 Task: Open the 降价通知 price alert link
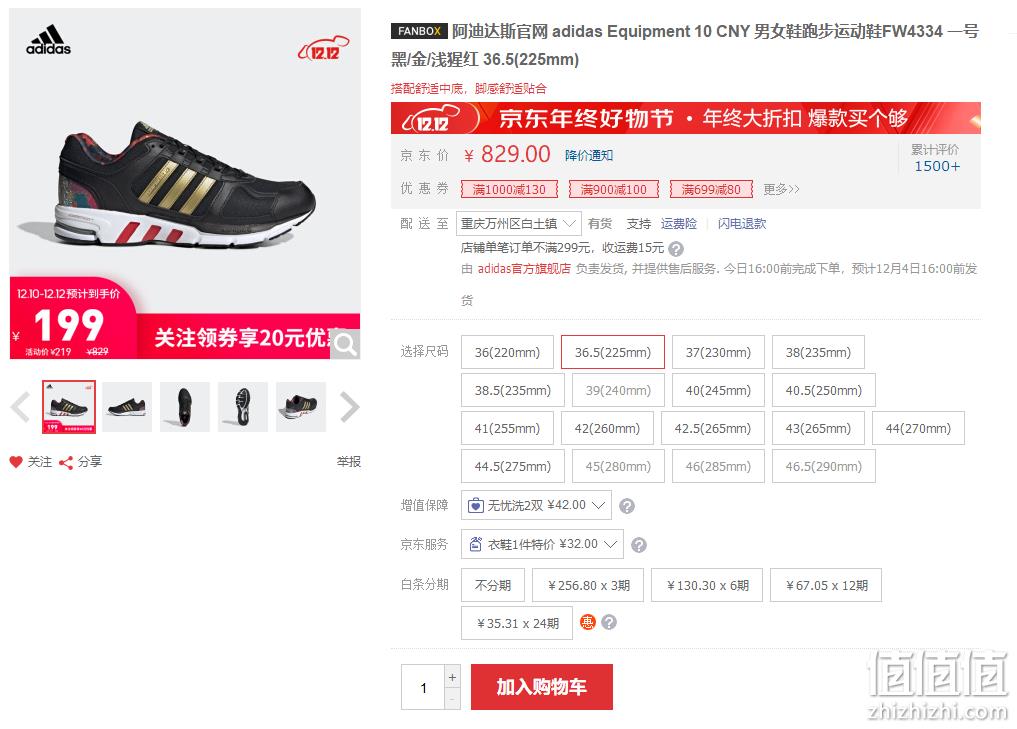tap(589, 156)
